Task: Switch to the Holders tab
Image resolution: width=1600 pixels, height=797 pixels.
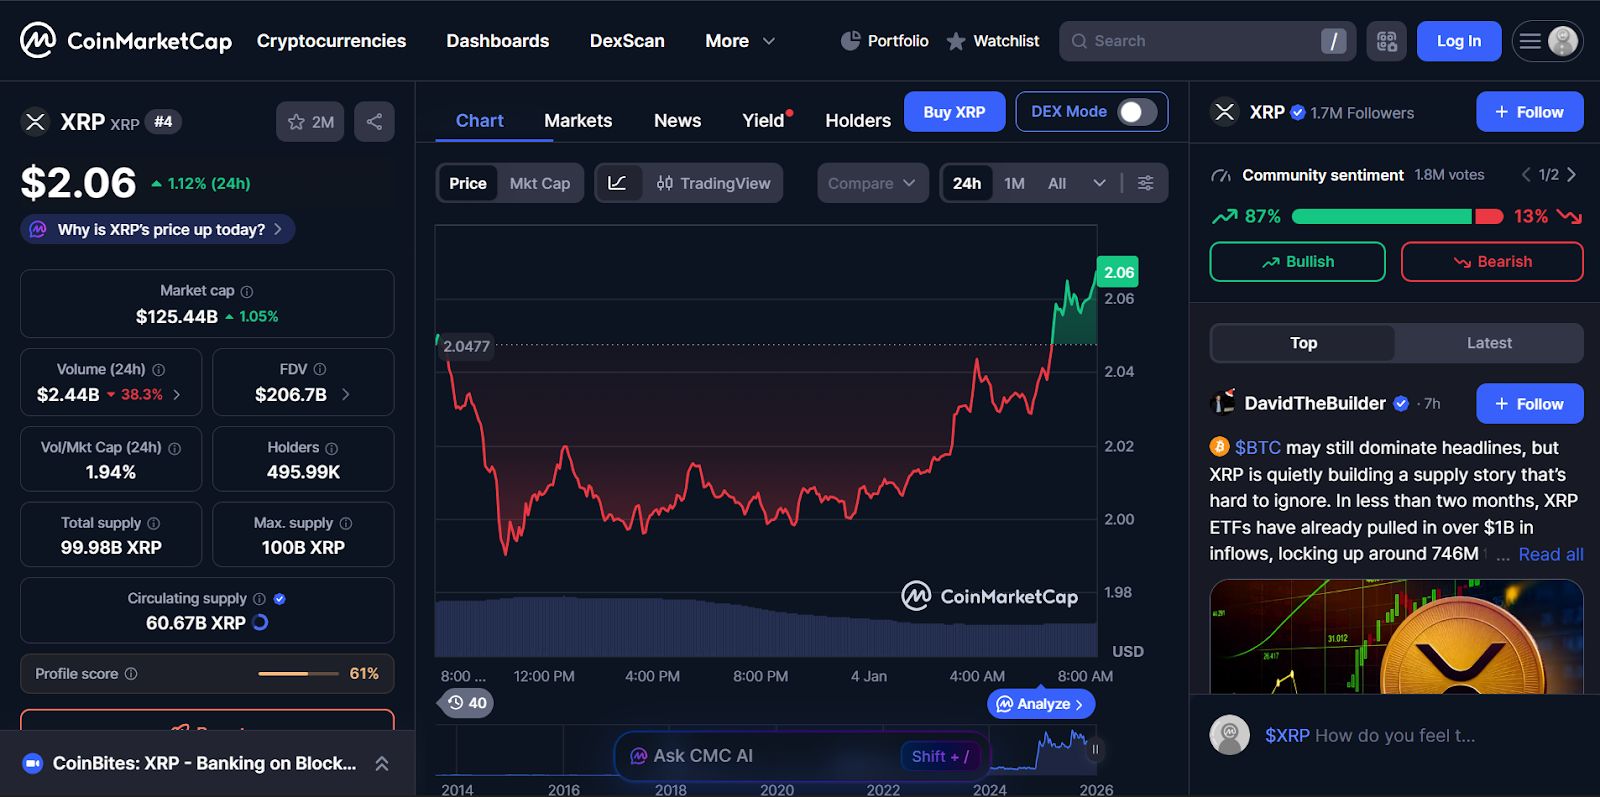Action: coord(858,121)
